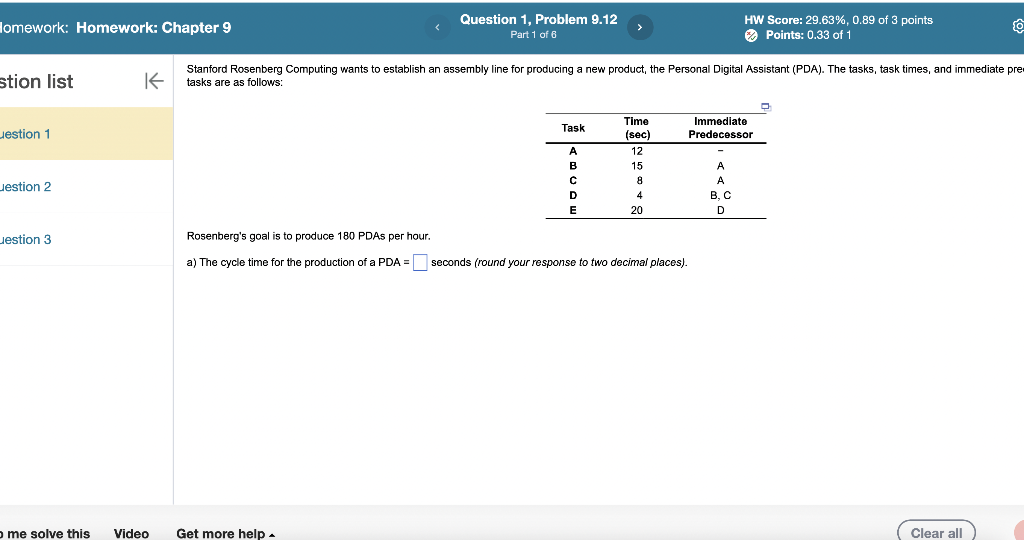
Task: Click the time value 4 for task D
Action: 639,195
